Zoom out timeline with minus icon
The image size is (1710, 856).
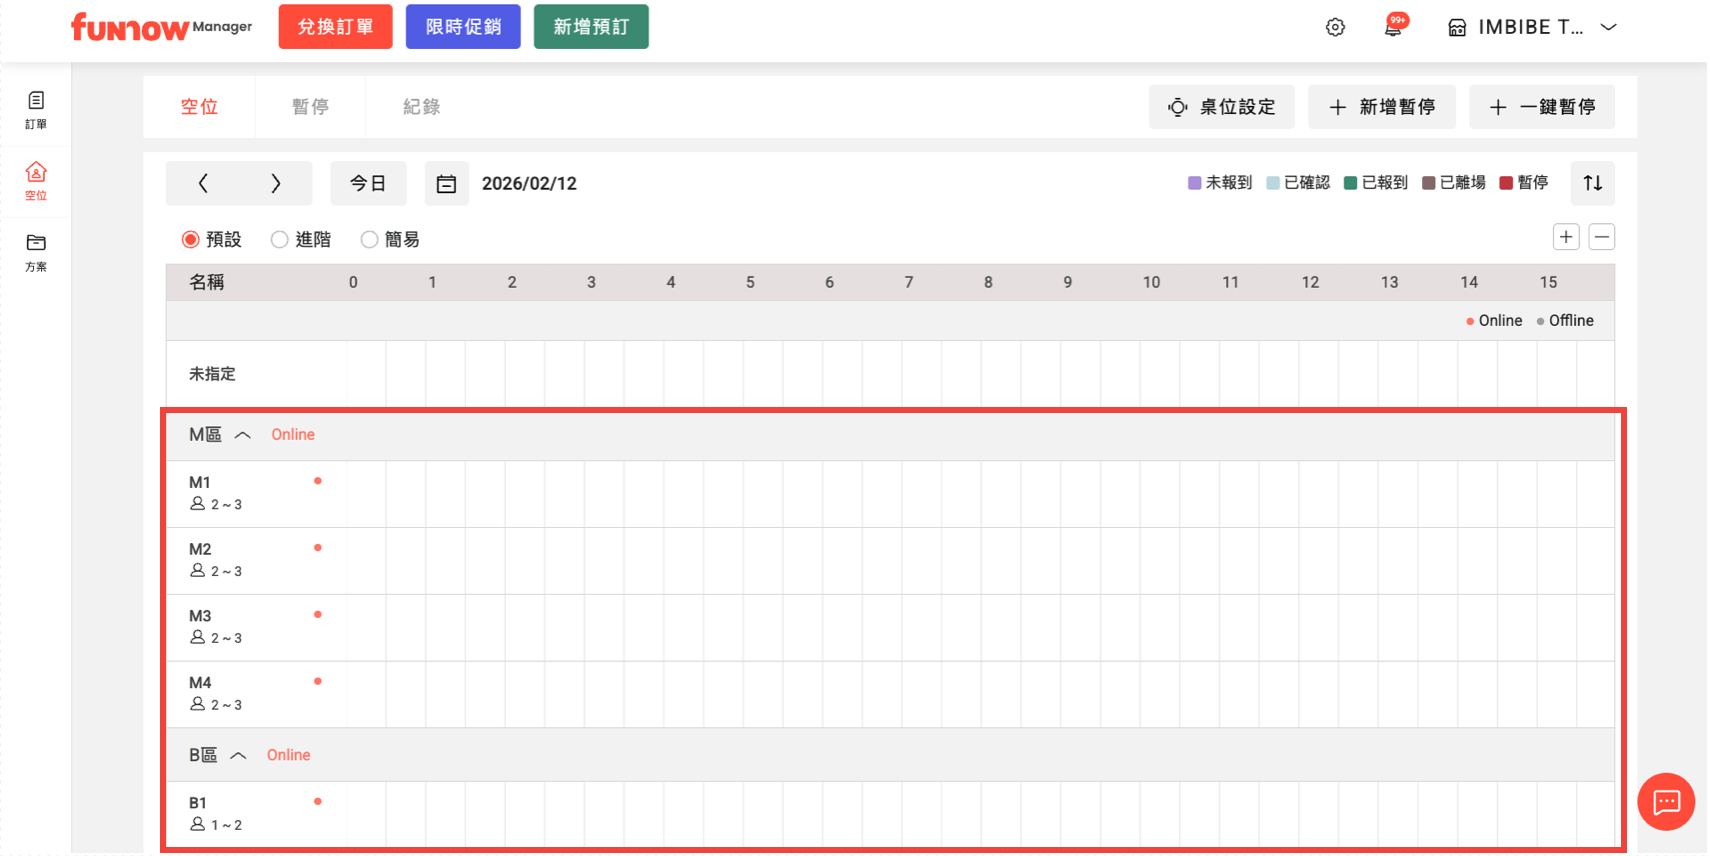(1601, 237)
